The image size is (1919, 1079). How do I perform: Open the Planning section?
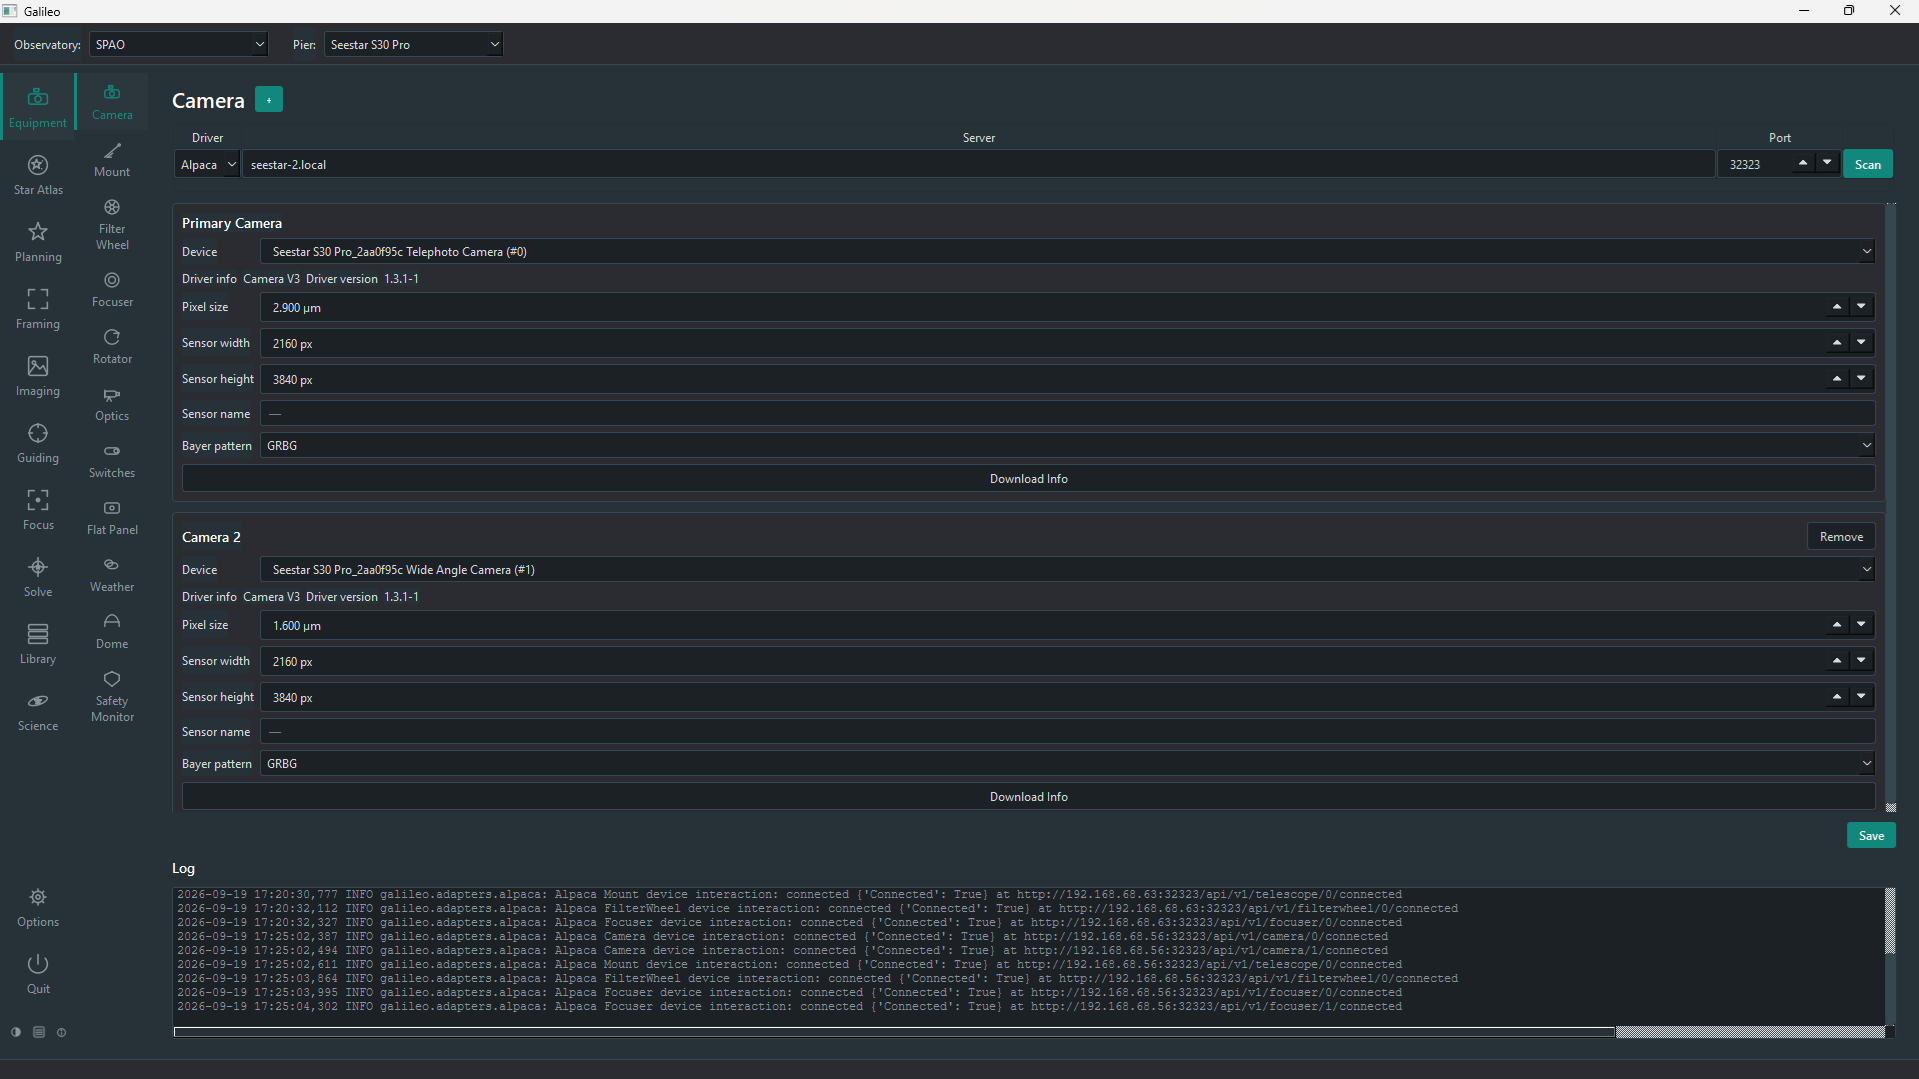38,242
